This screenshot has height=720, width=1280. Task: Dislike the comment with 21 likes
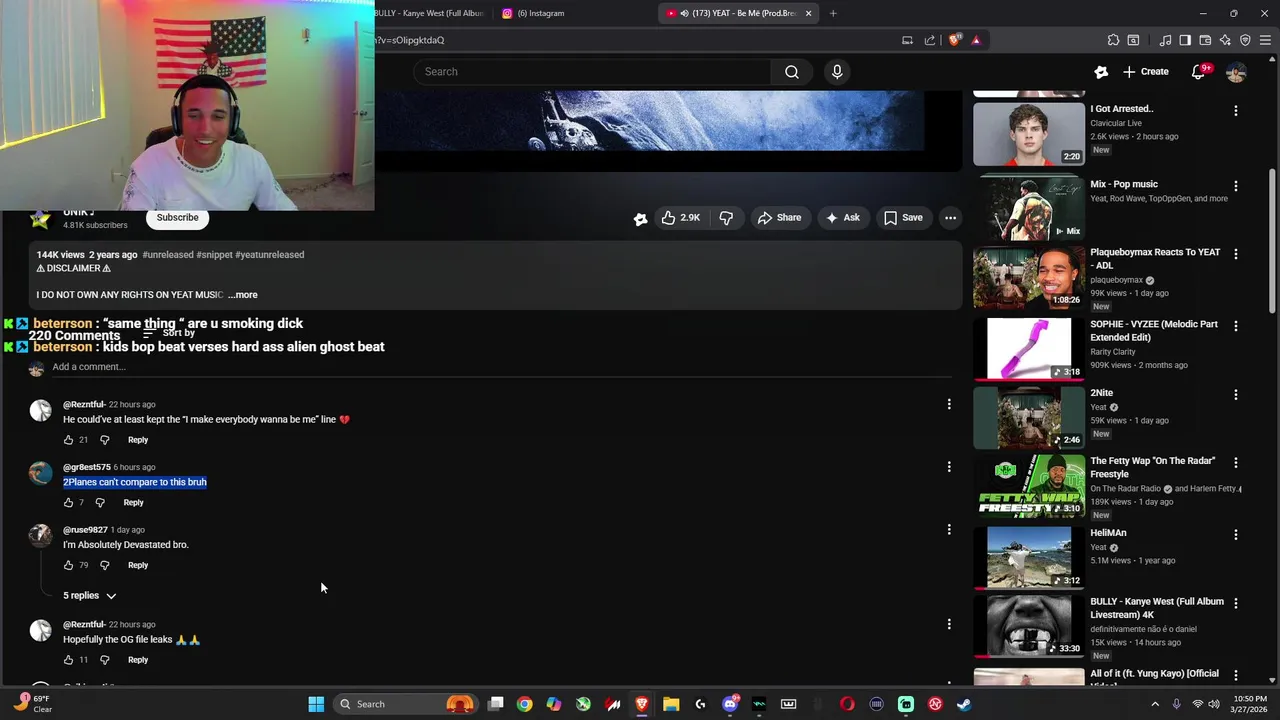(x=104, y=440)
